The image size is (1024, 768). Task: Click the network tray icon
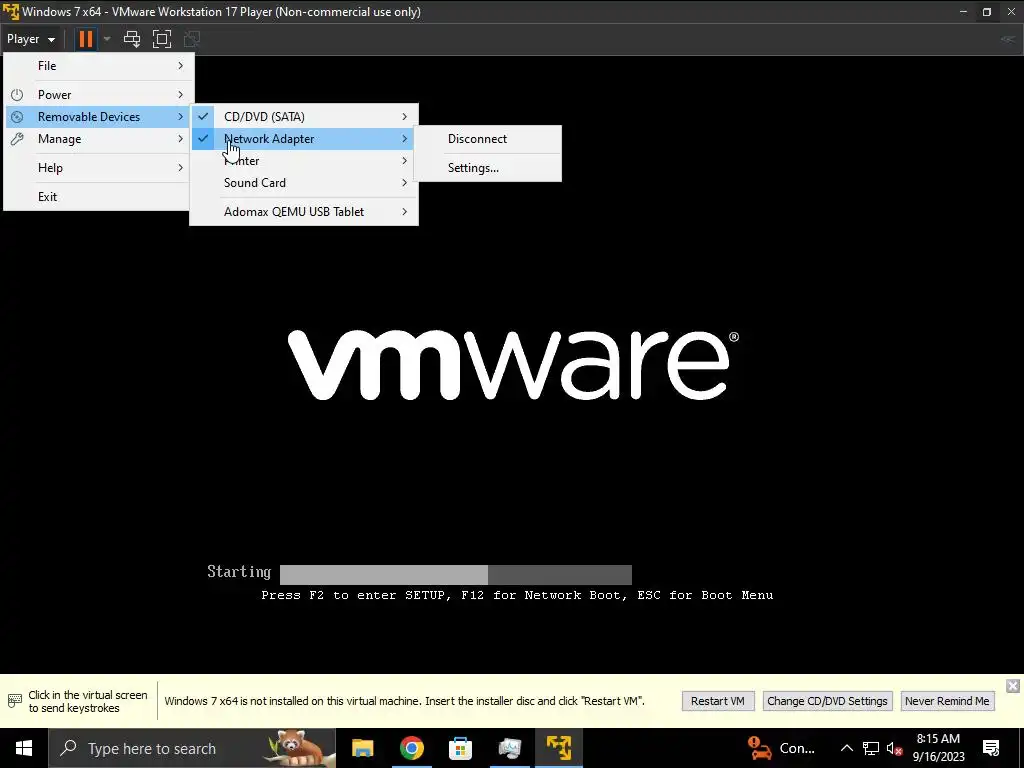[871, 748]
